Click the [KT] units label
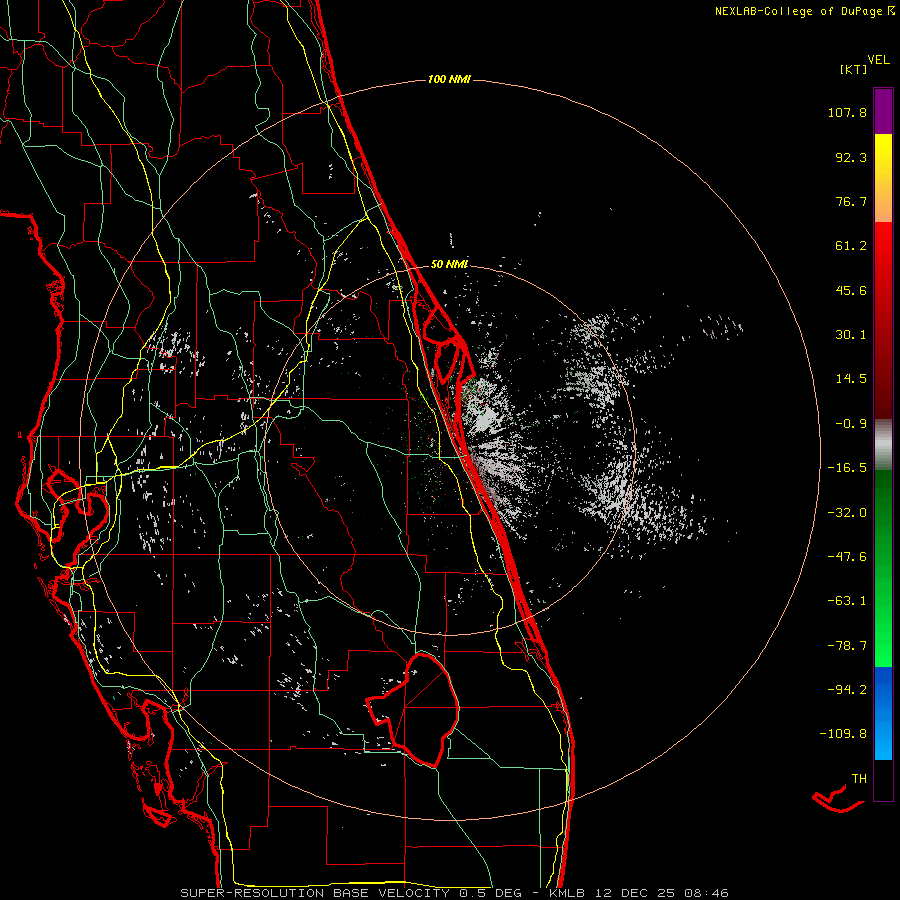The height and width of the screenshot is (900, 900). (x=853, y=70)
